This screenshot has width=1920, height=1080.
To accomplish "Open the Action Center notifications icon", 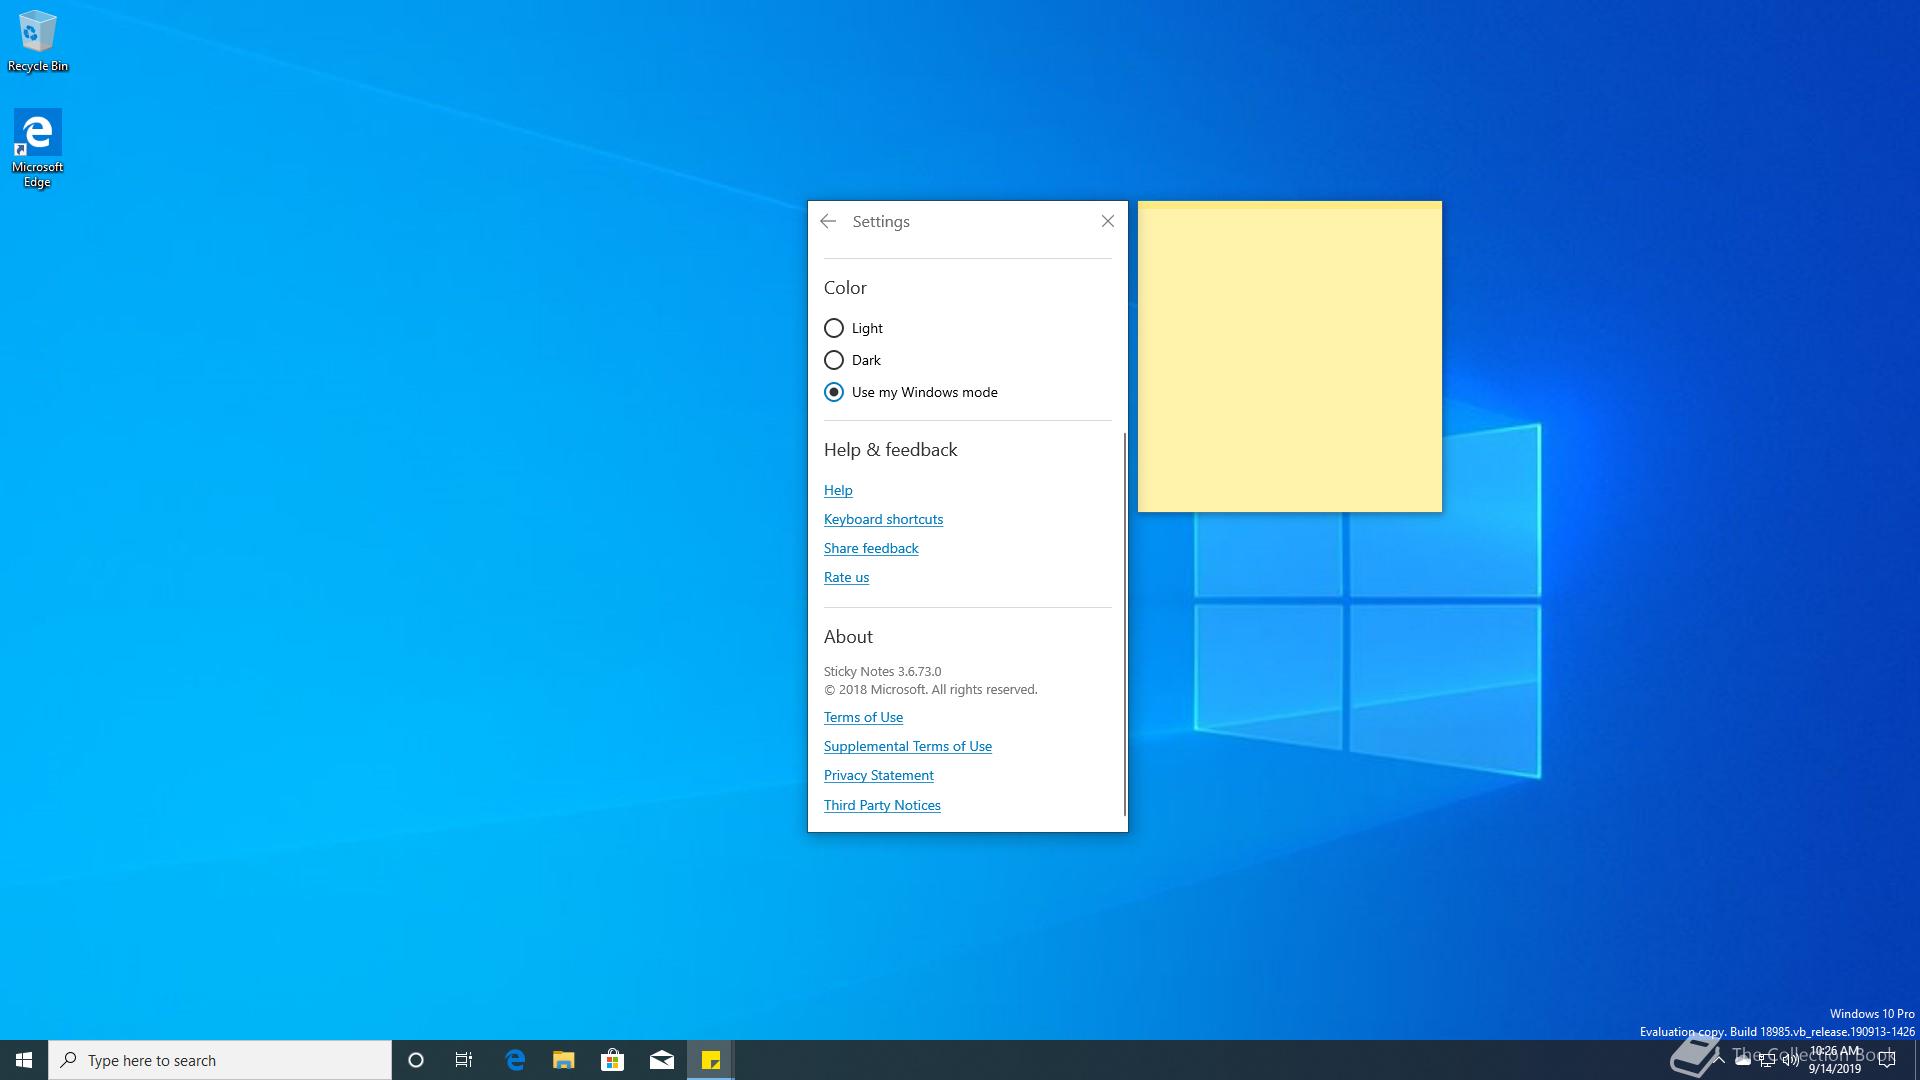I will tap(1887, 1060).
